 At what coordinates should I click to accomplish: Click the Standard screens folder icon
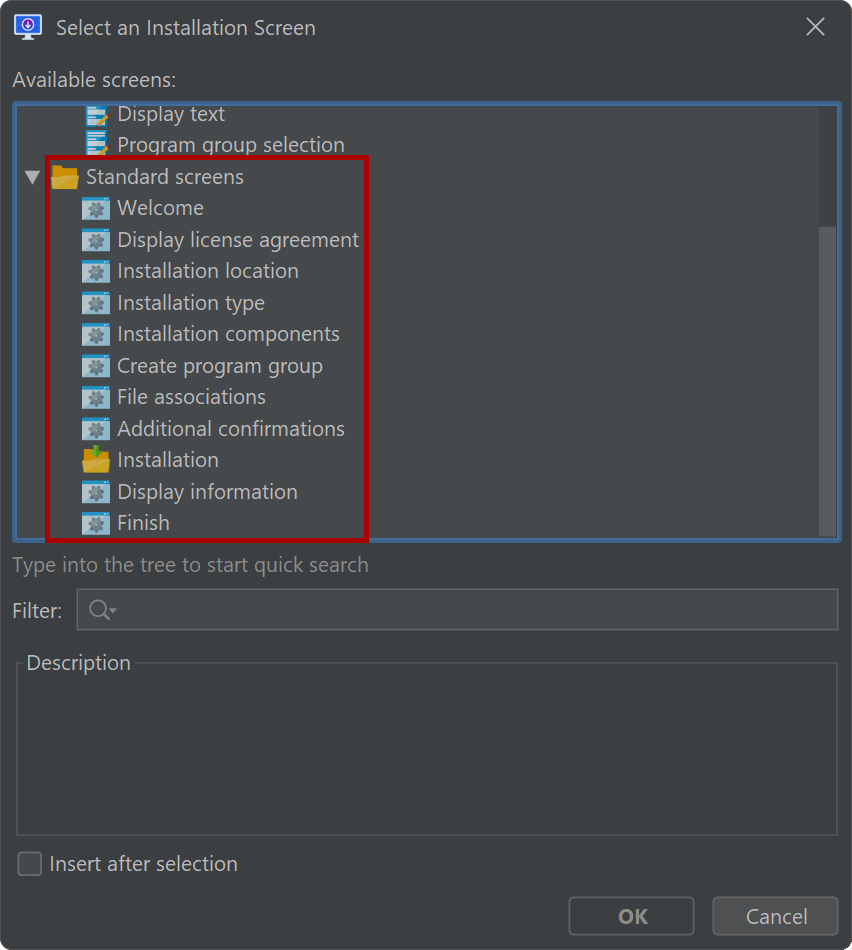[x=65, y=177]
